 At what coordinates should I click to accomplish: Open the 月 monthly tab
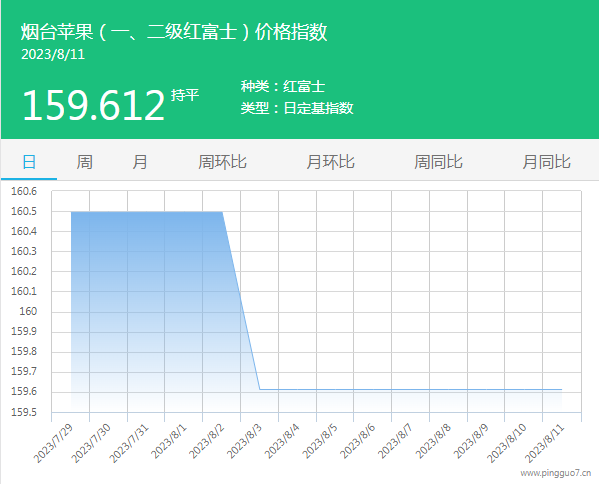(x=140, y=162)
